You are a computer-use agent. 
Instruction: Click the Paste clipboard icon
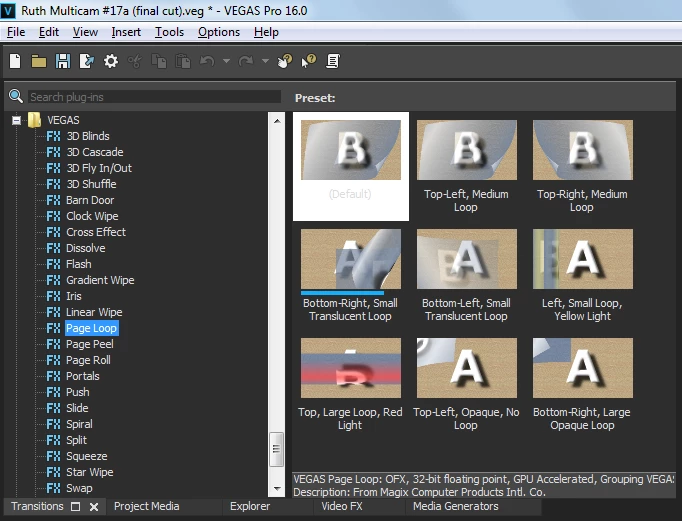click(183, 61)
